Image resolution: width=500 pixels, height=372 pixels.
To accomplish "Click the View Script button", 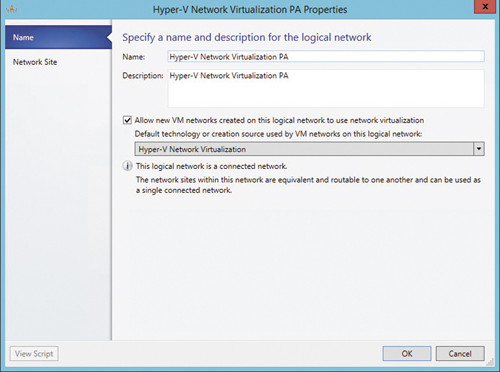I will tap(34, 354).
